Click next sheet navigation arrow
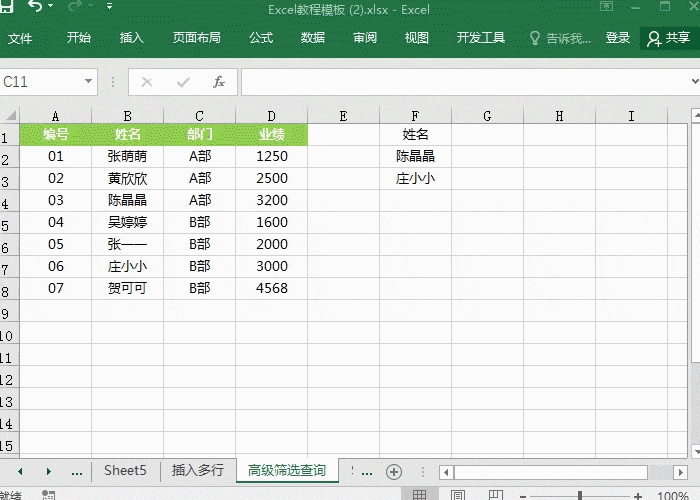 click(x=49, y=471)
